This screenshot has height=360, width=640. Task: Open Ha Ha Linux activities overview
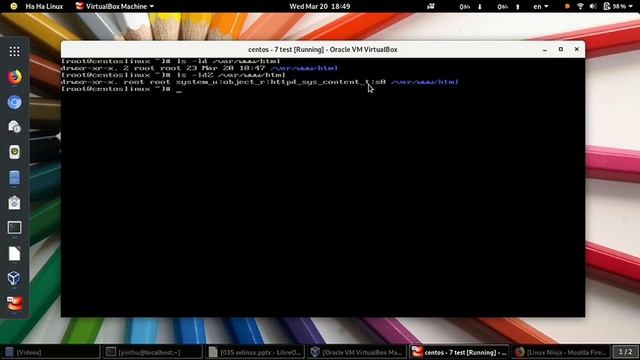click(44, 7)
